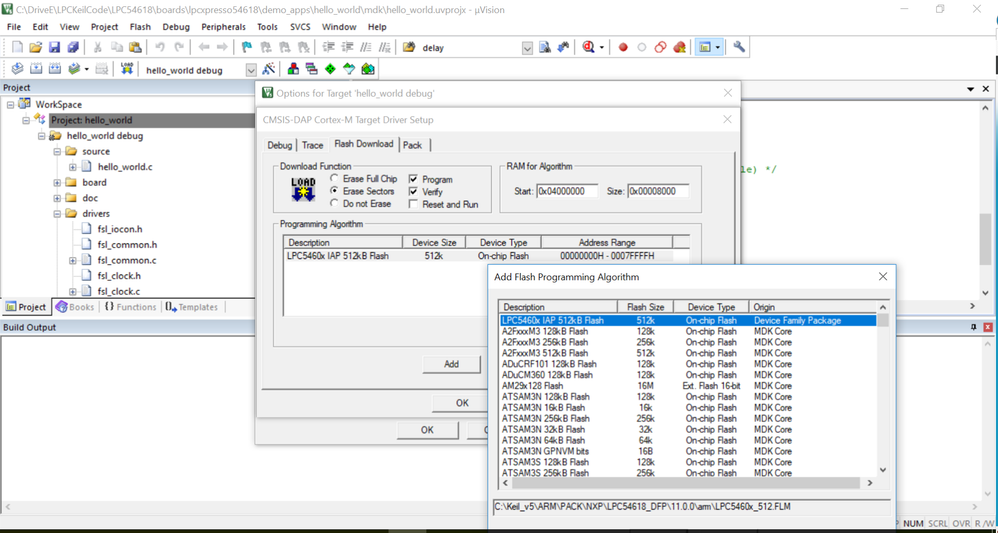Viewport: 998px width, 533px height.
Task: Insert a breakpoint with the red circle icon
Action: (x=623, y=48)
